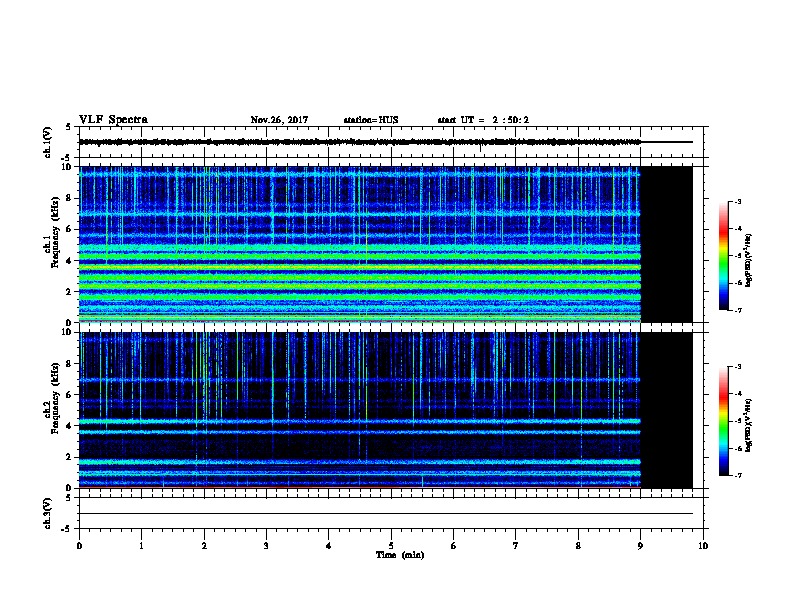Click the ch.1 spectrogram color bar
Image resolution: width=792 pixels, height=612 pixels.
click(x=723, y=256)
